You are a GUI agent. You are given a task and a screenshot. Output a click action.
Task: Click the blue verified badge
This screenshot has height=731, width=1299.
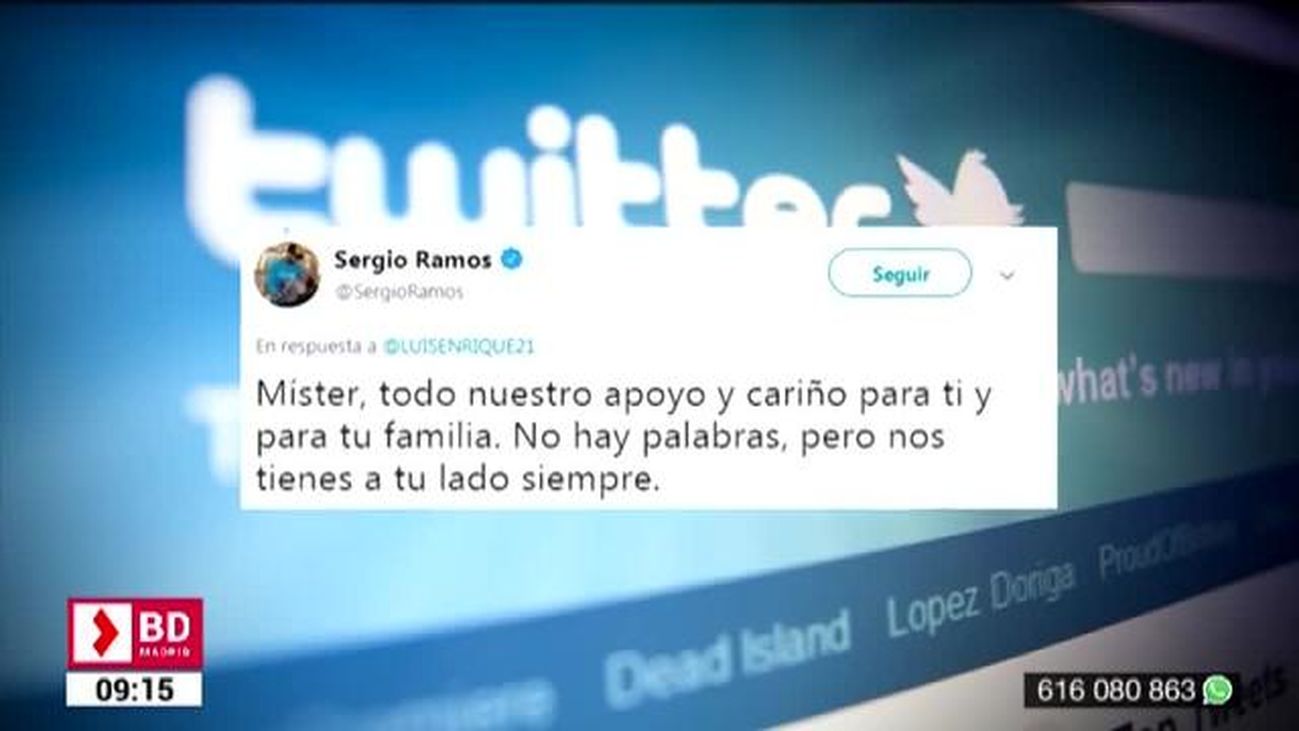[511, 260]
